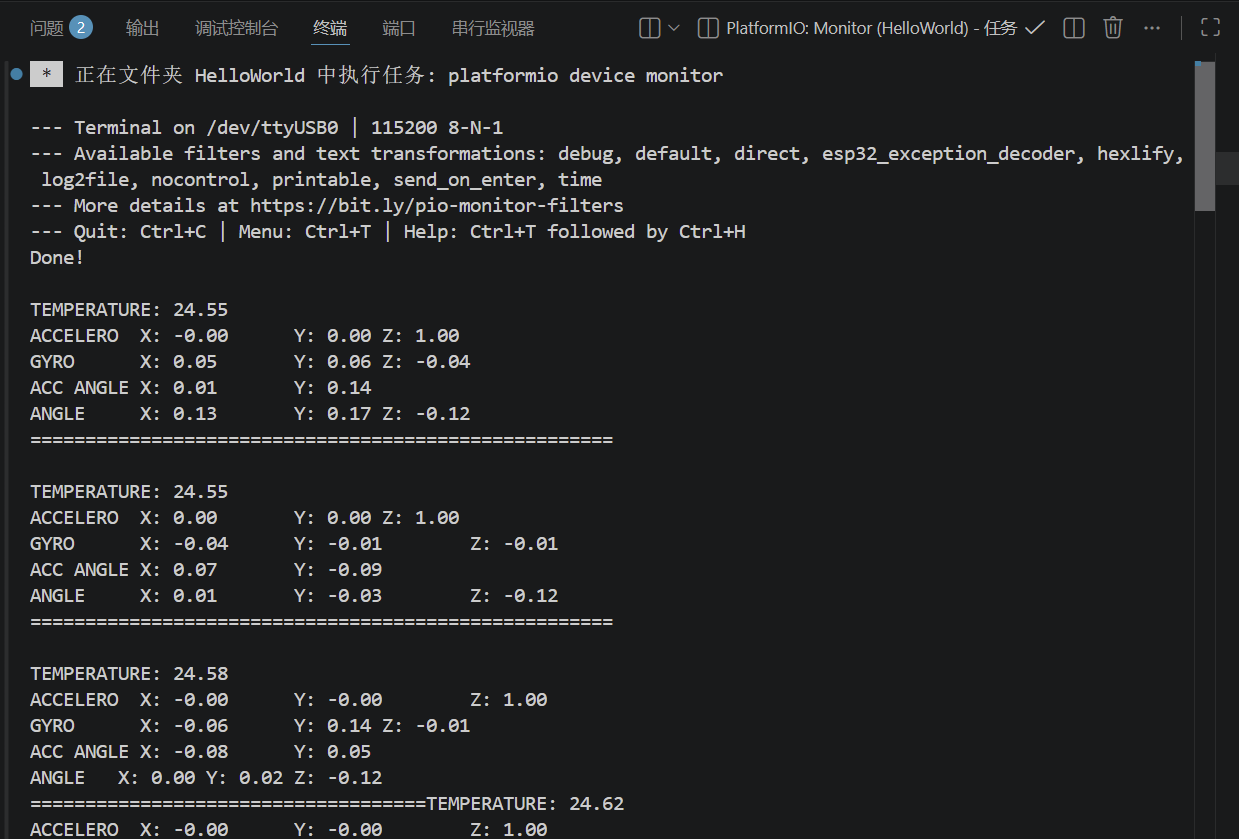Switch to the 问题 tab

[47, 28]
